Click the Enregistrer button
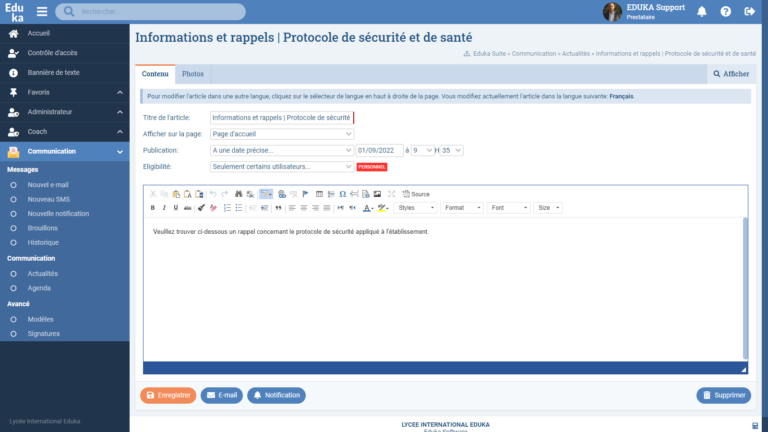 coord(167,395)
